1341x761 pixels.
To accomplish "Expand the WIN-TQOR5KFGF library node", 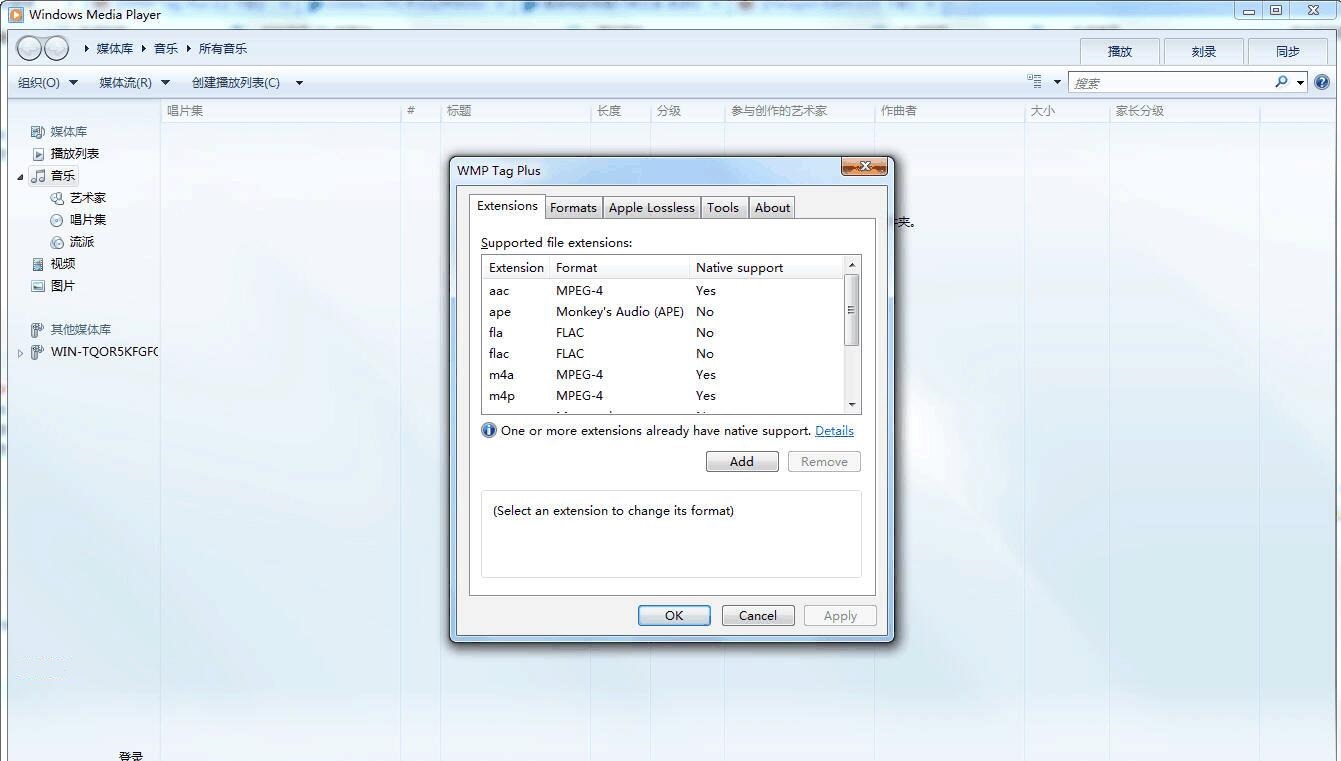I will [x=20, y=353].
